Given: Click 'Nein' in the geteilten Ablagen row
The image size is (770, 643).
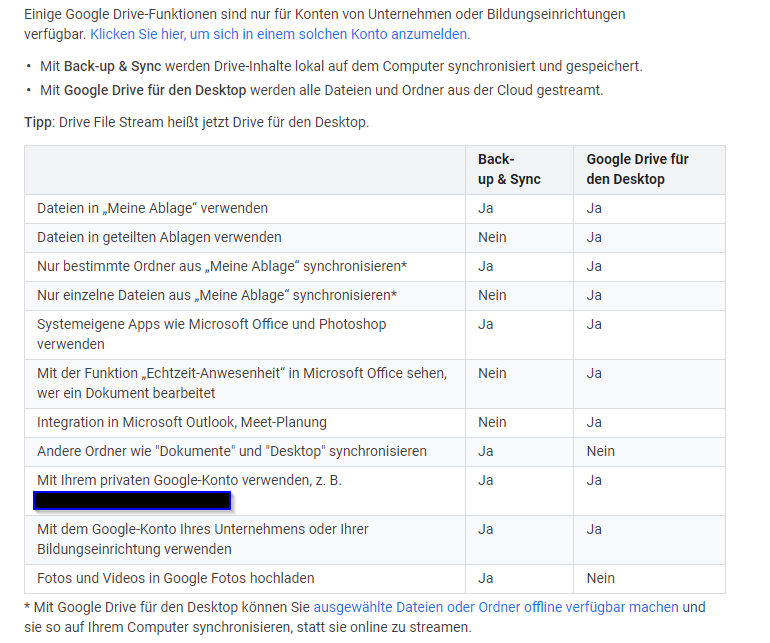Looking at the screenshot, I should [x=492, y=237].
